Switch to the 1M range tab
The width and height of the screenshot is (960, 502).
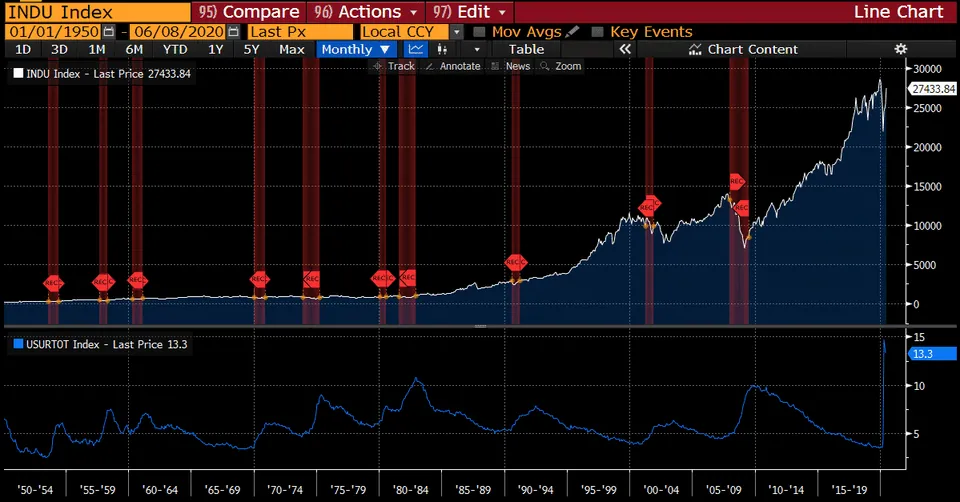click(97, 50)
